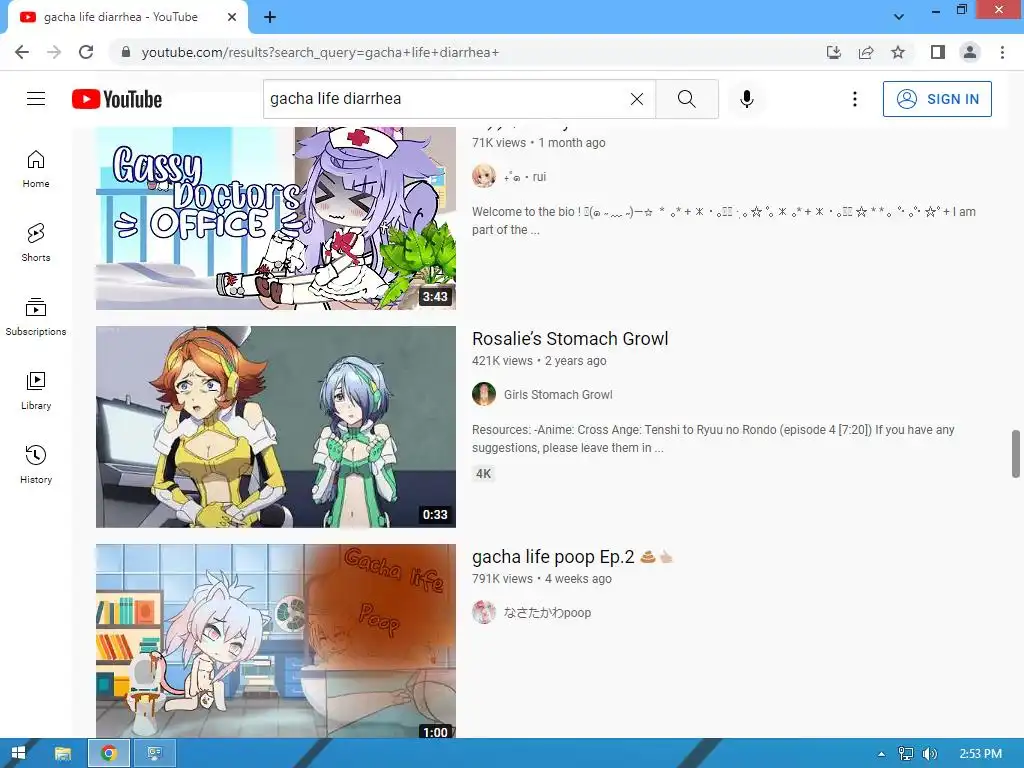Open a new browser tab

coord(270,17)
